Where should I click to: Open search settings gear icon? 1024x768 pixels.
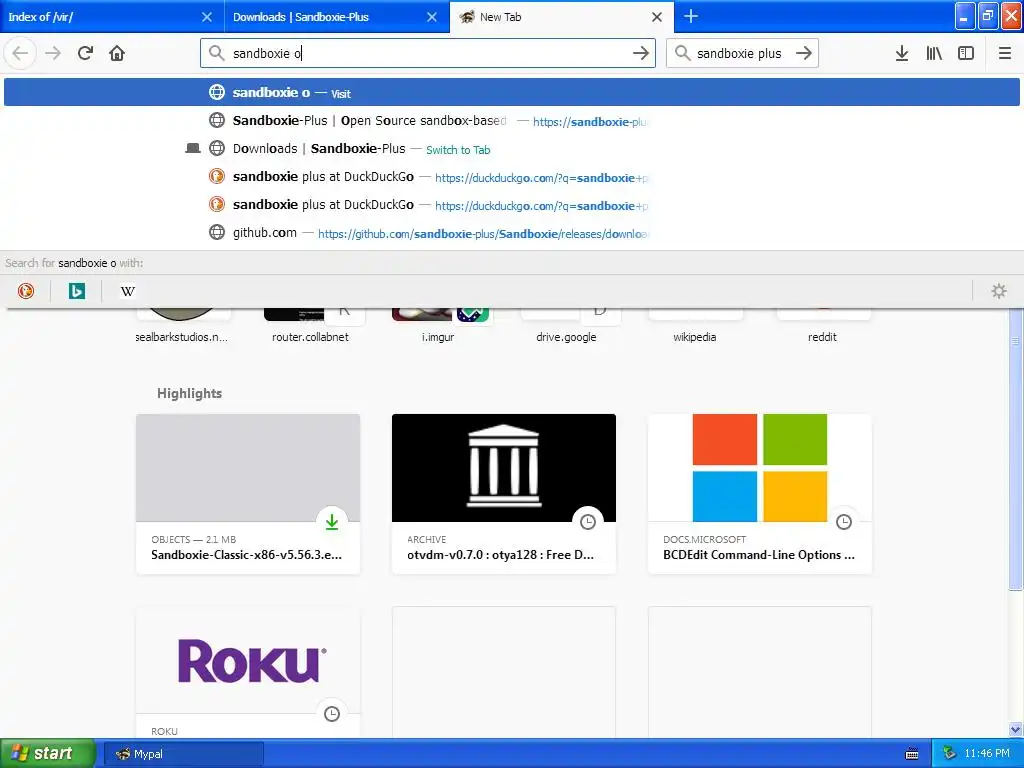click(999, 291)
